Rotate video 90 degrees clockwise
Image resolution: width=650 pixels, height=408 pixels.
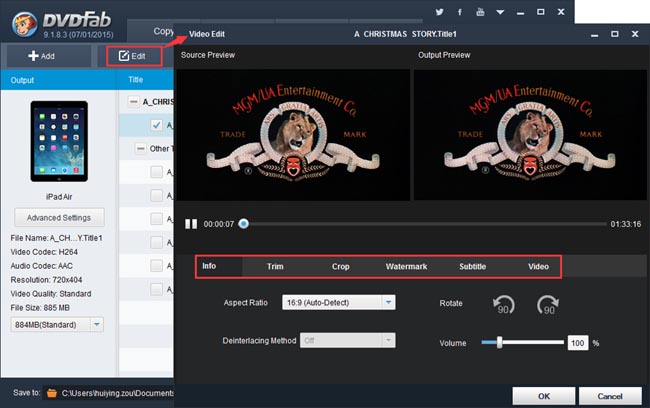548,305
